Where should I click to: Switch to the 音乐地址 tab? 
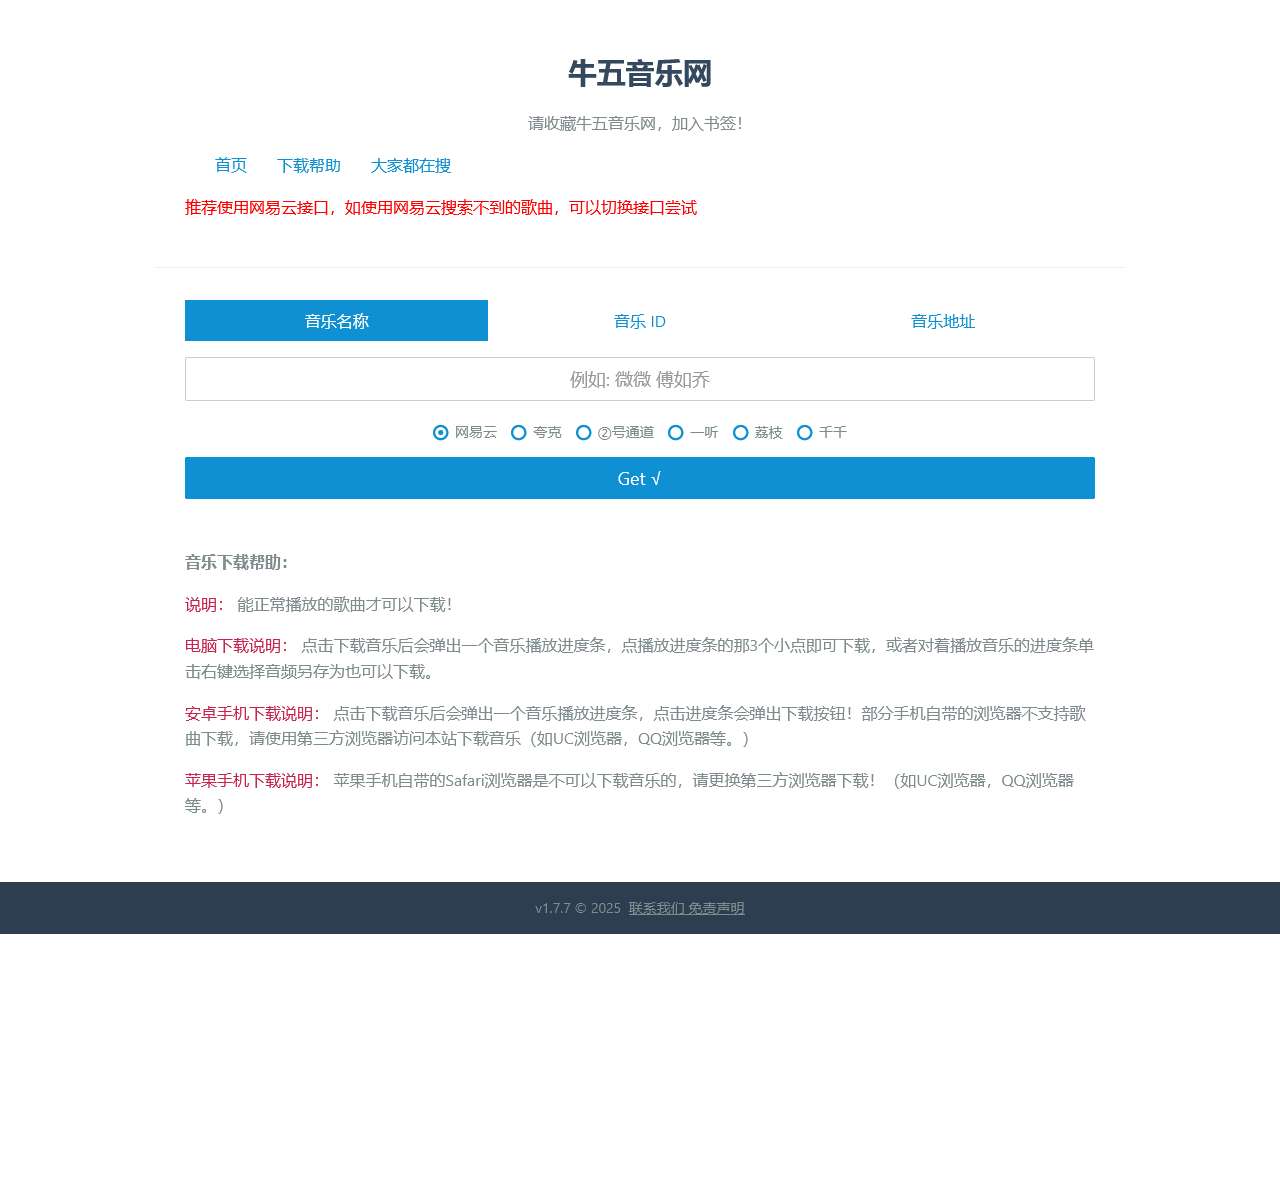click(942, 320)
